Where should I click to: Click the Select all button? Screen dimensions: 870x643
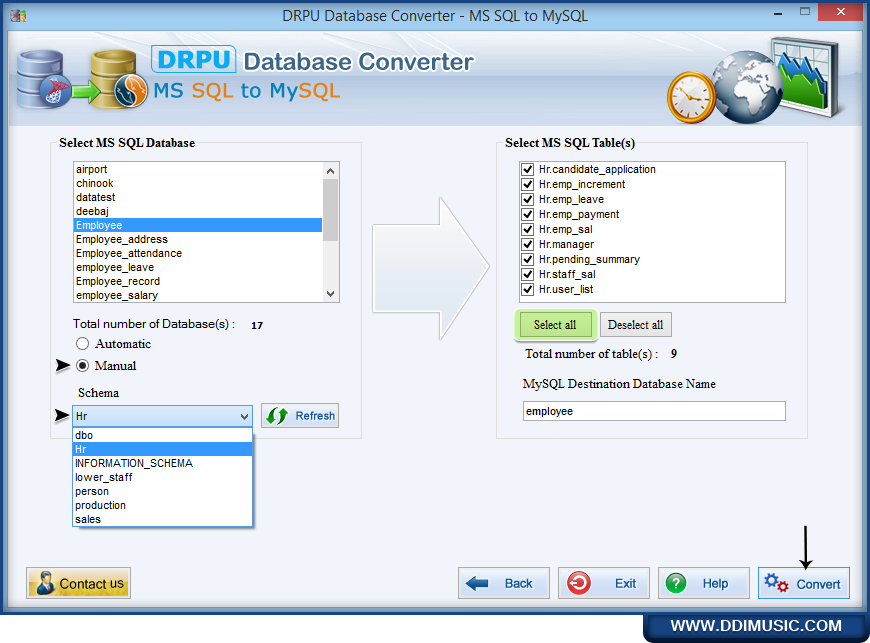pyautogui.click(x=555, y=325)
